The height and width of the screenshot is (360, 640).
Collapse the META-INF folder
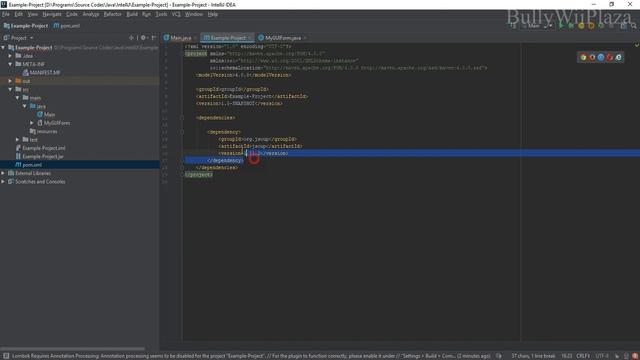click(11, 64)
